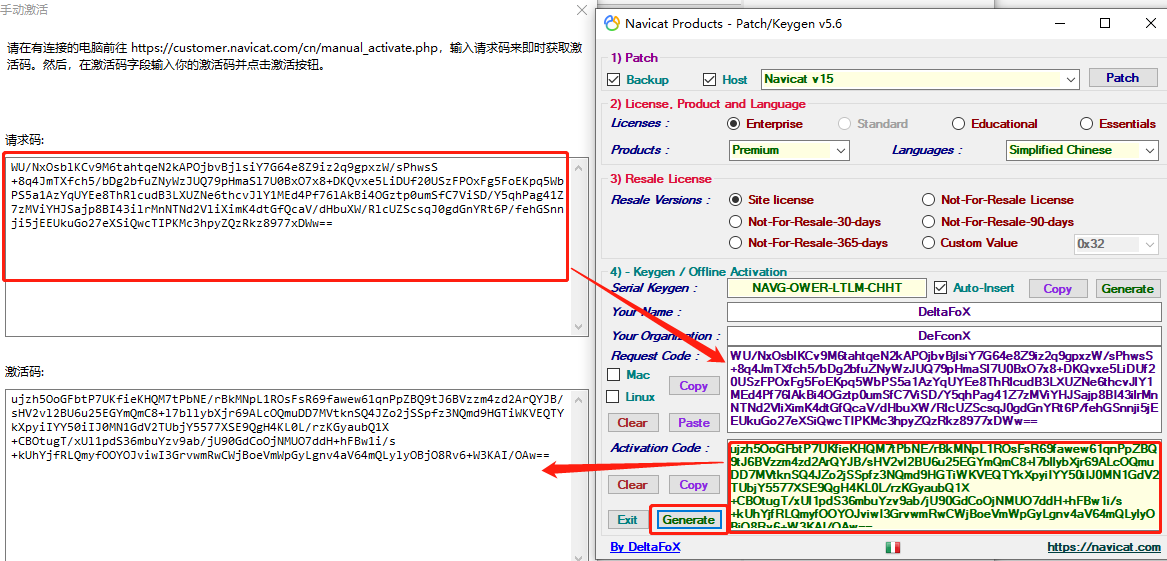
Task: Choose the Not-For-Resale-30-days option
Action: [736, 222]
